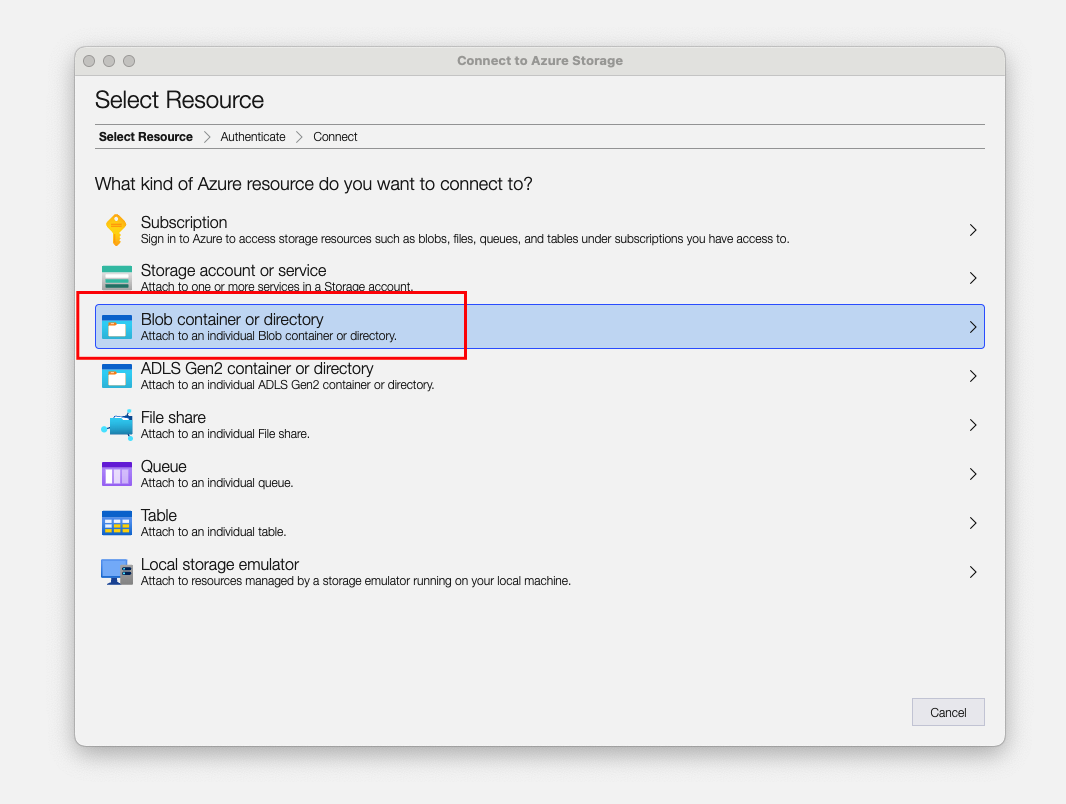This screenshot has height=804, width=1066.
Task: Expand the Blob container row chevron
Action: click(x=973, y=327)
